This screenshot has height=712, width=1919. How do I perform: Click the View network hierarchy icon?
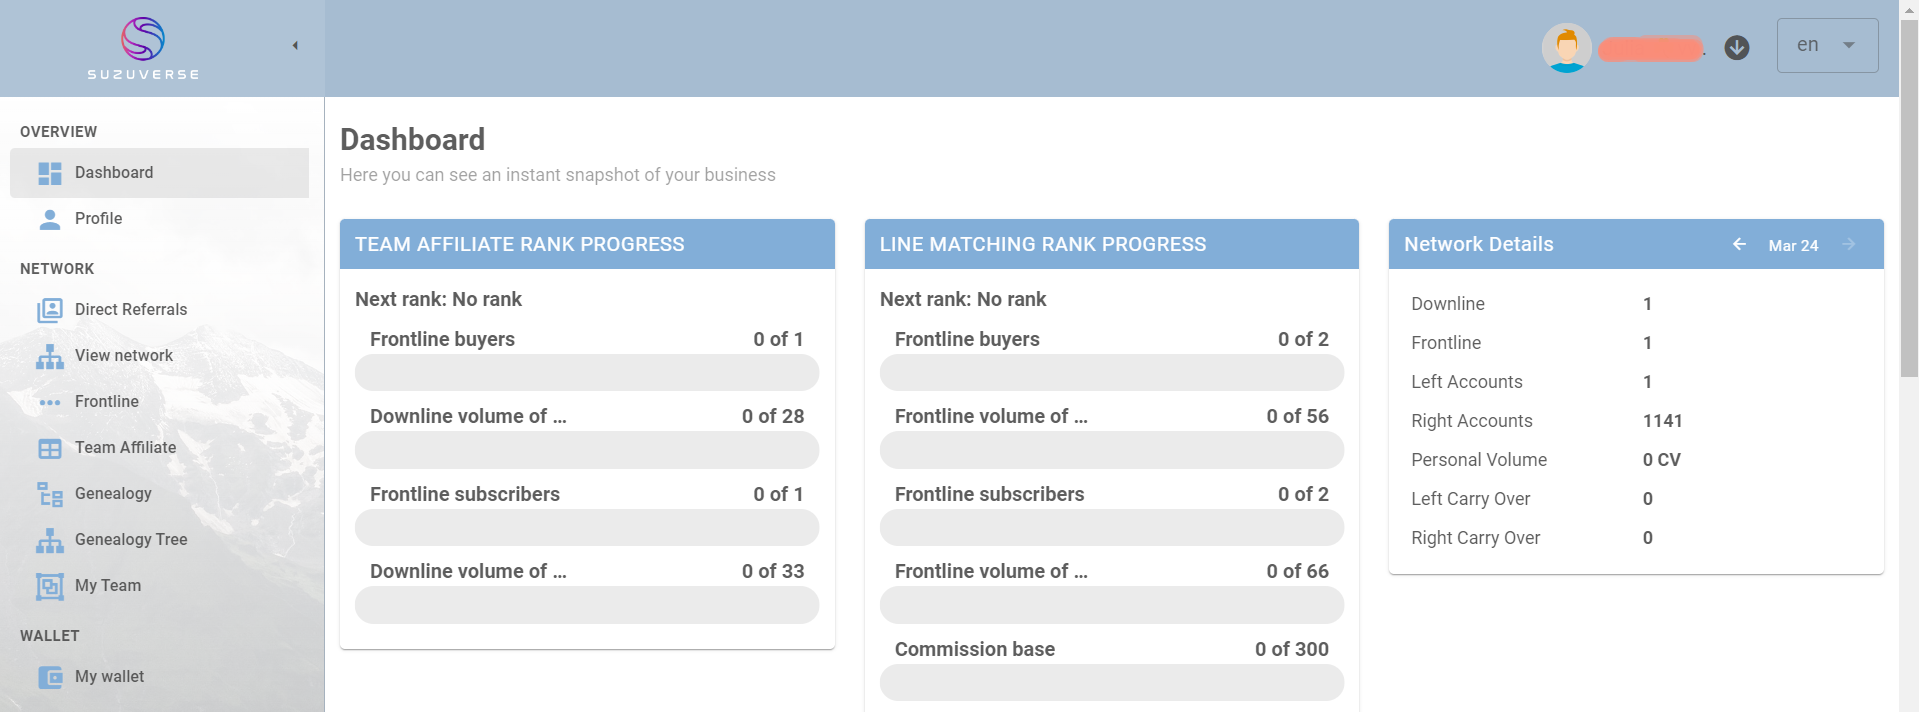click(x=50, y=356)
